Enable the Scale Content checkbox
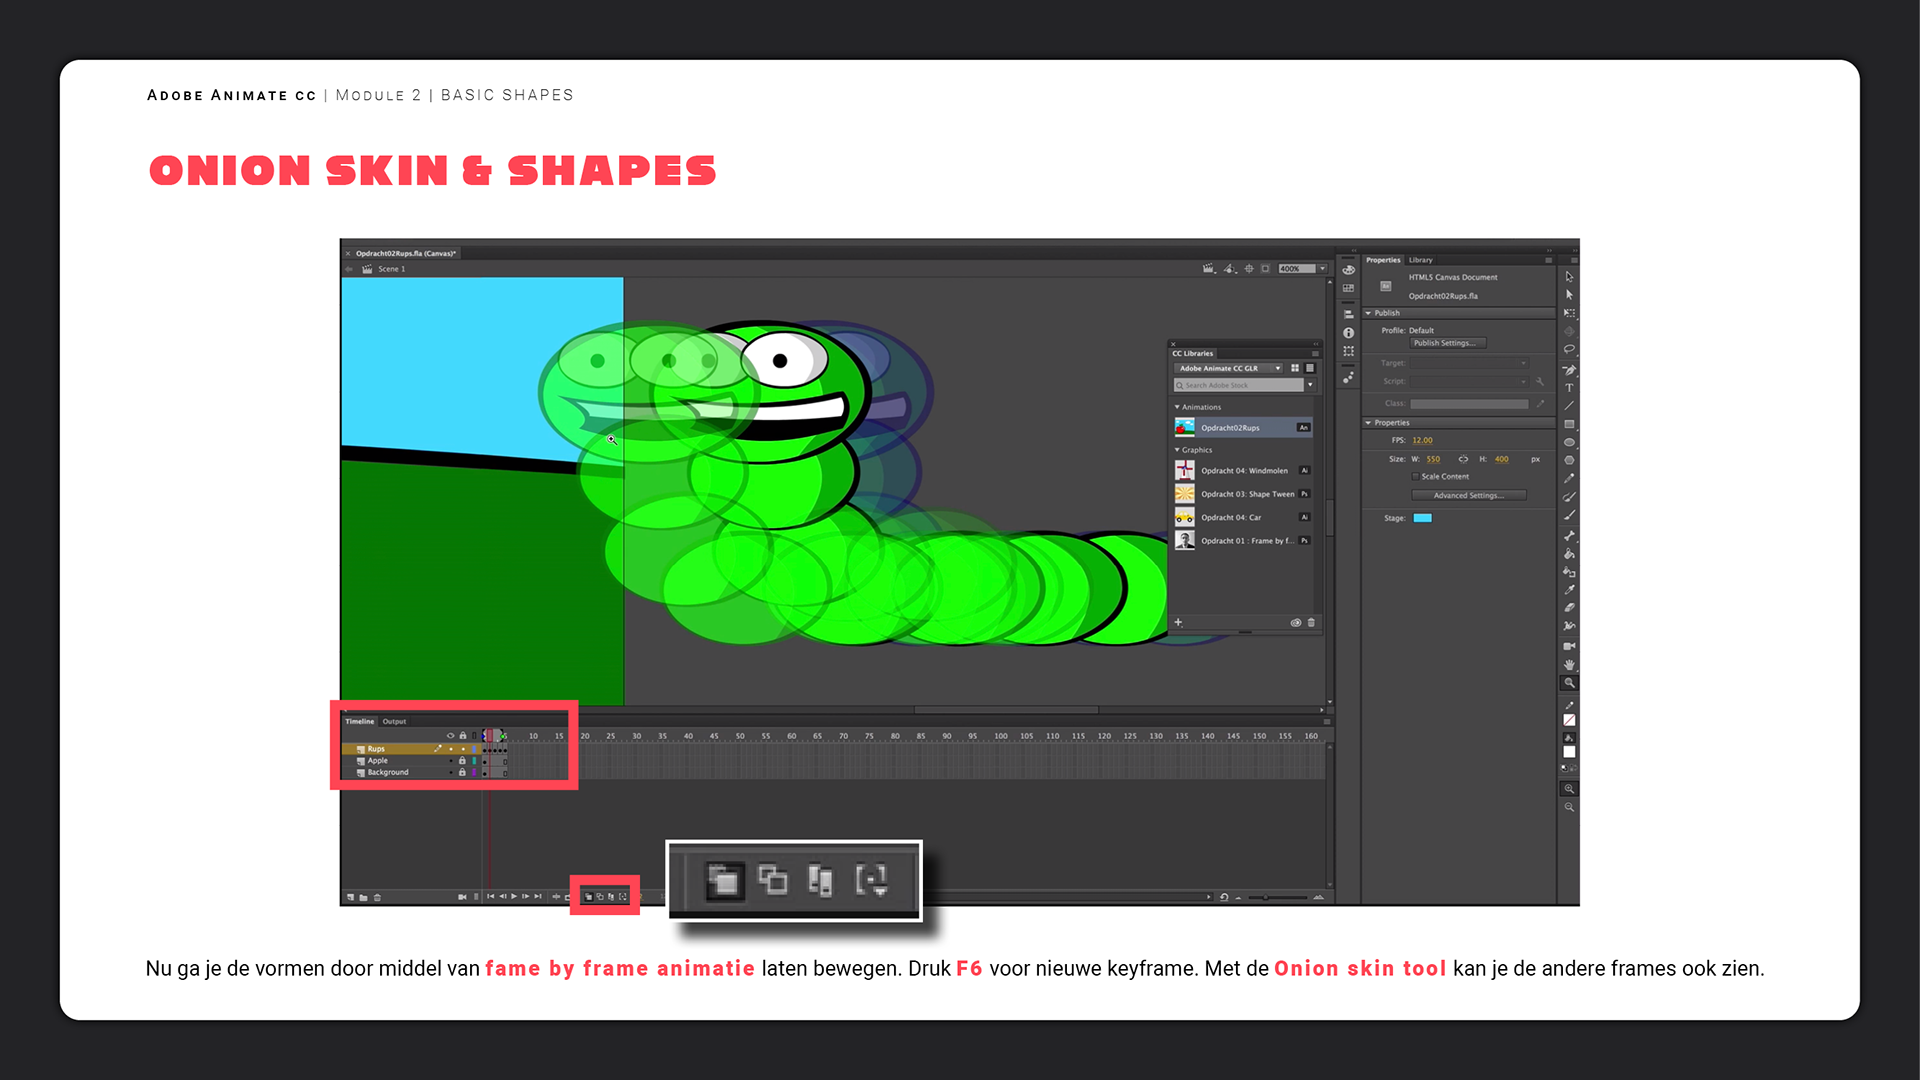 [1415, 477]
